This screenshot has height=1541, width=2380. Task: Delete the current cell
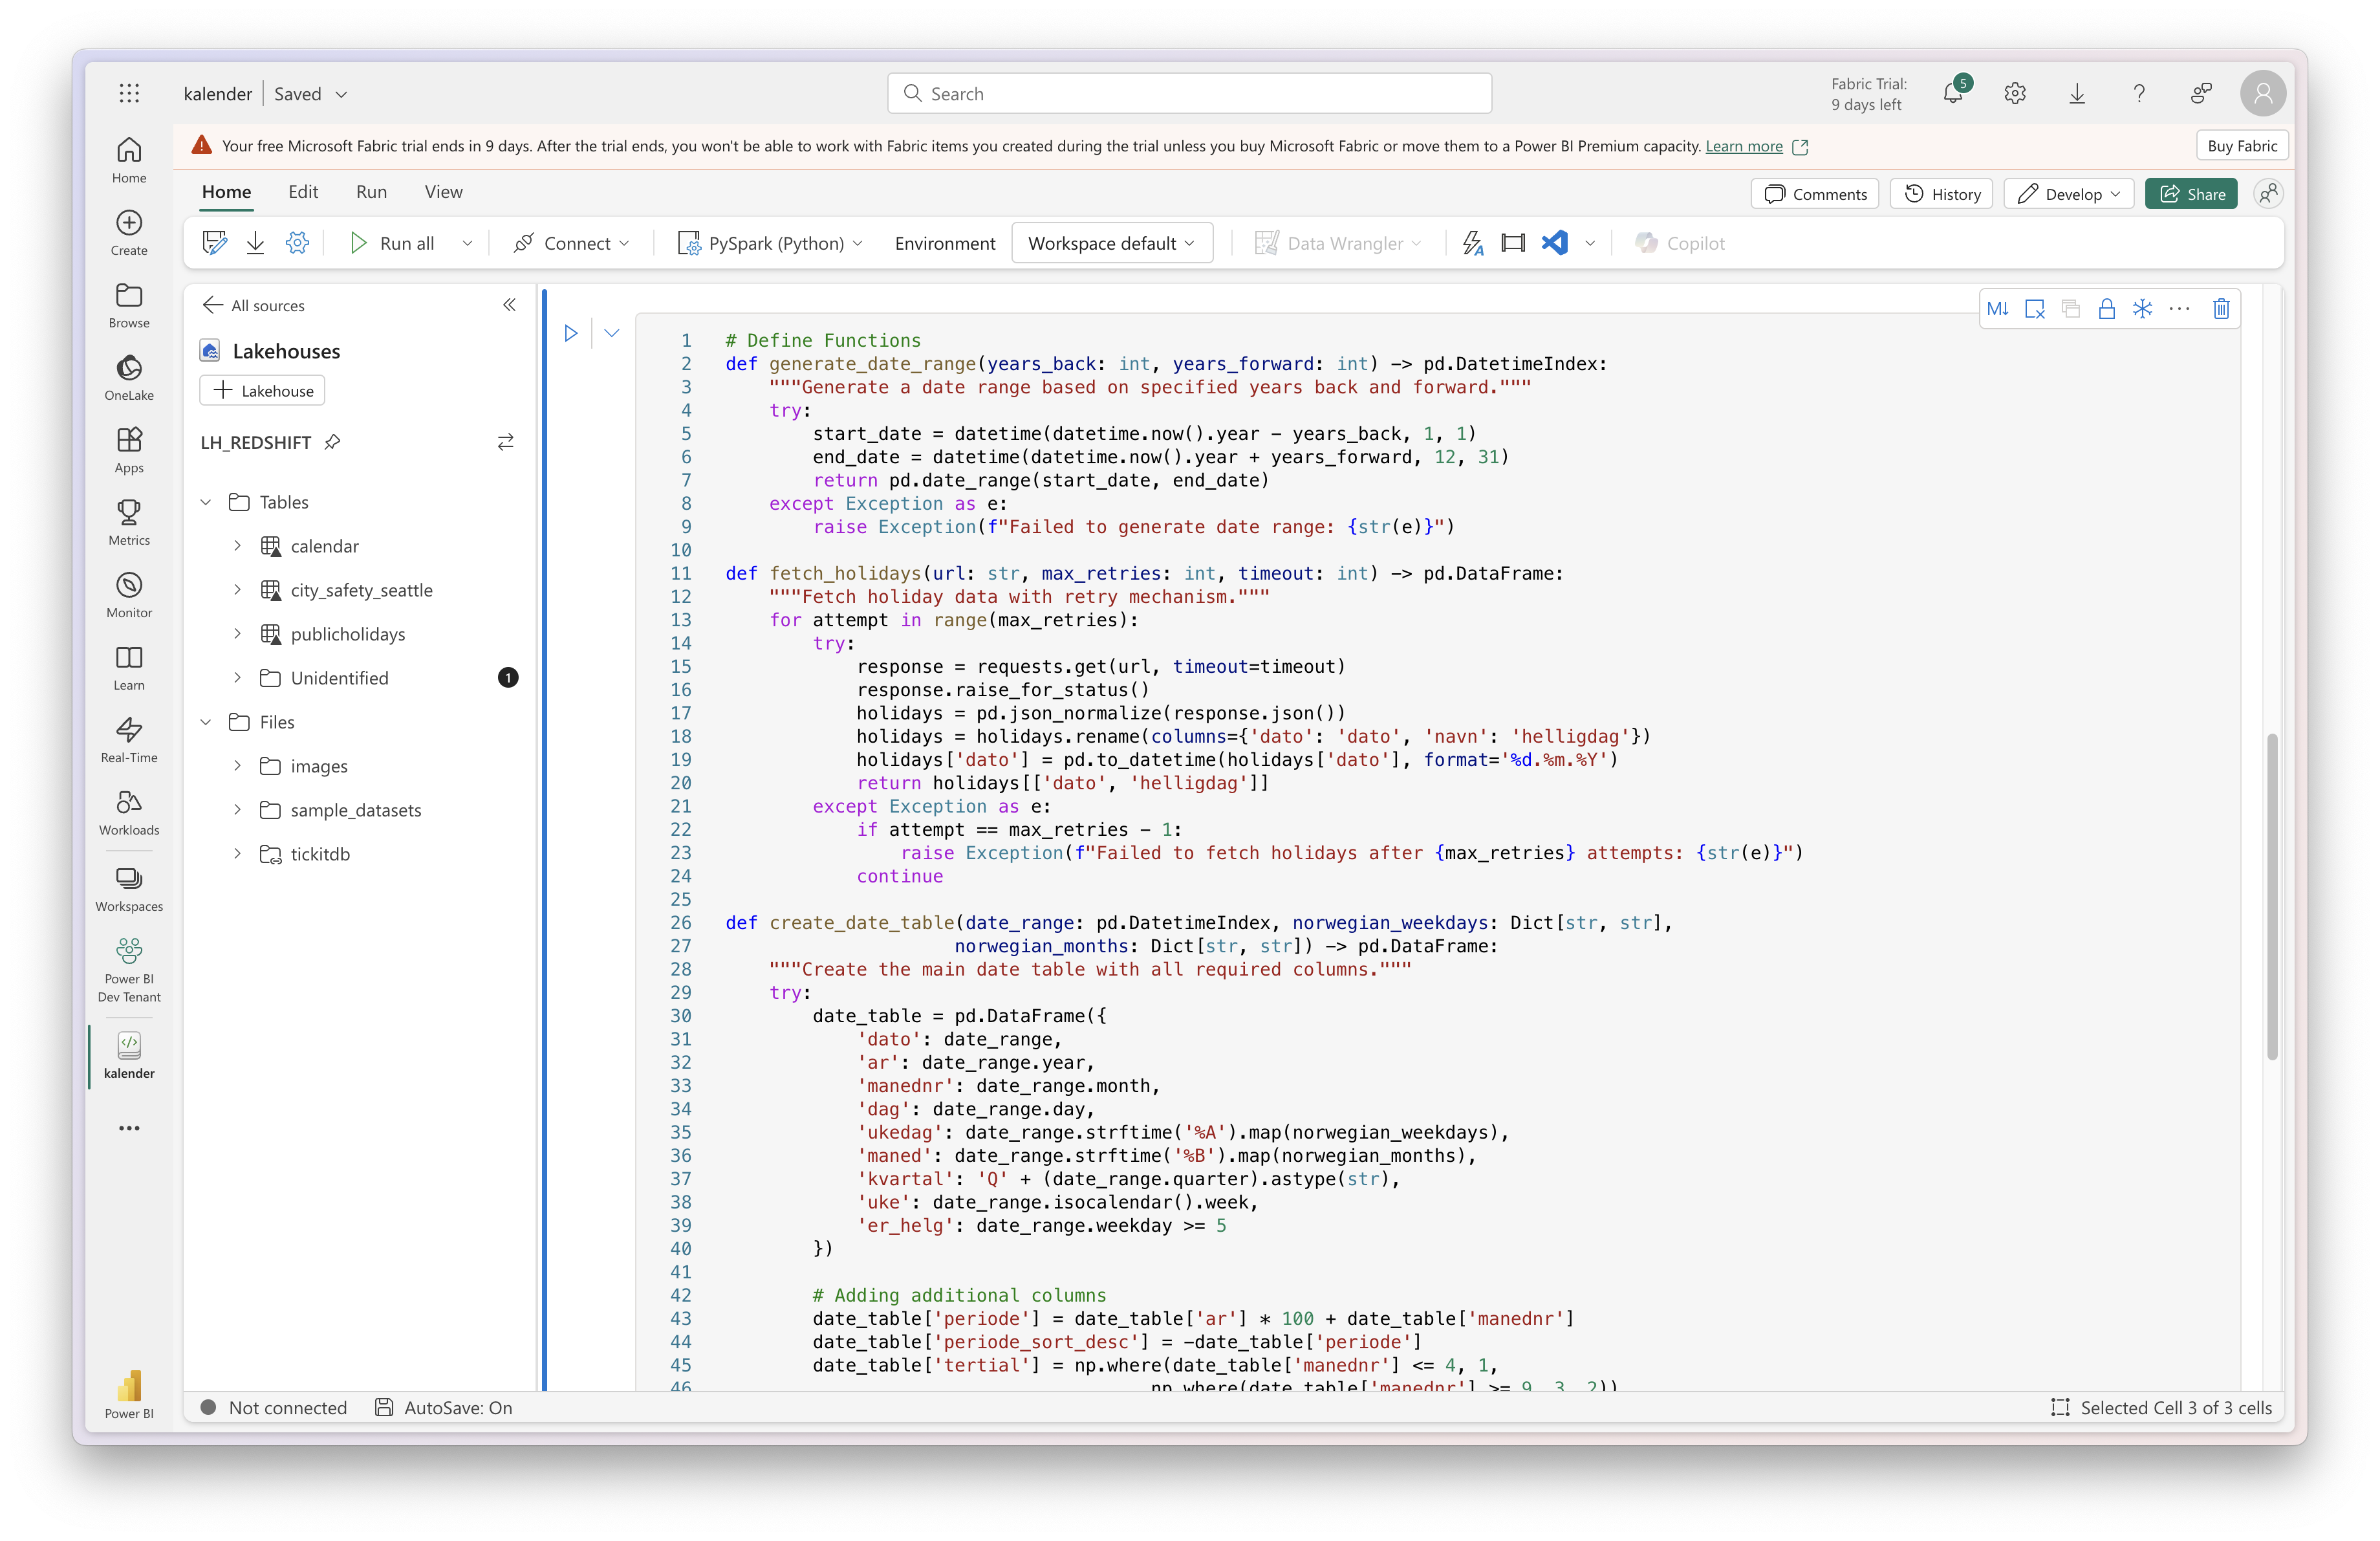pyautogui.click(x=2221, y=309)
